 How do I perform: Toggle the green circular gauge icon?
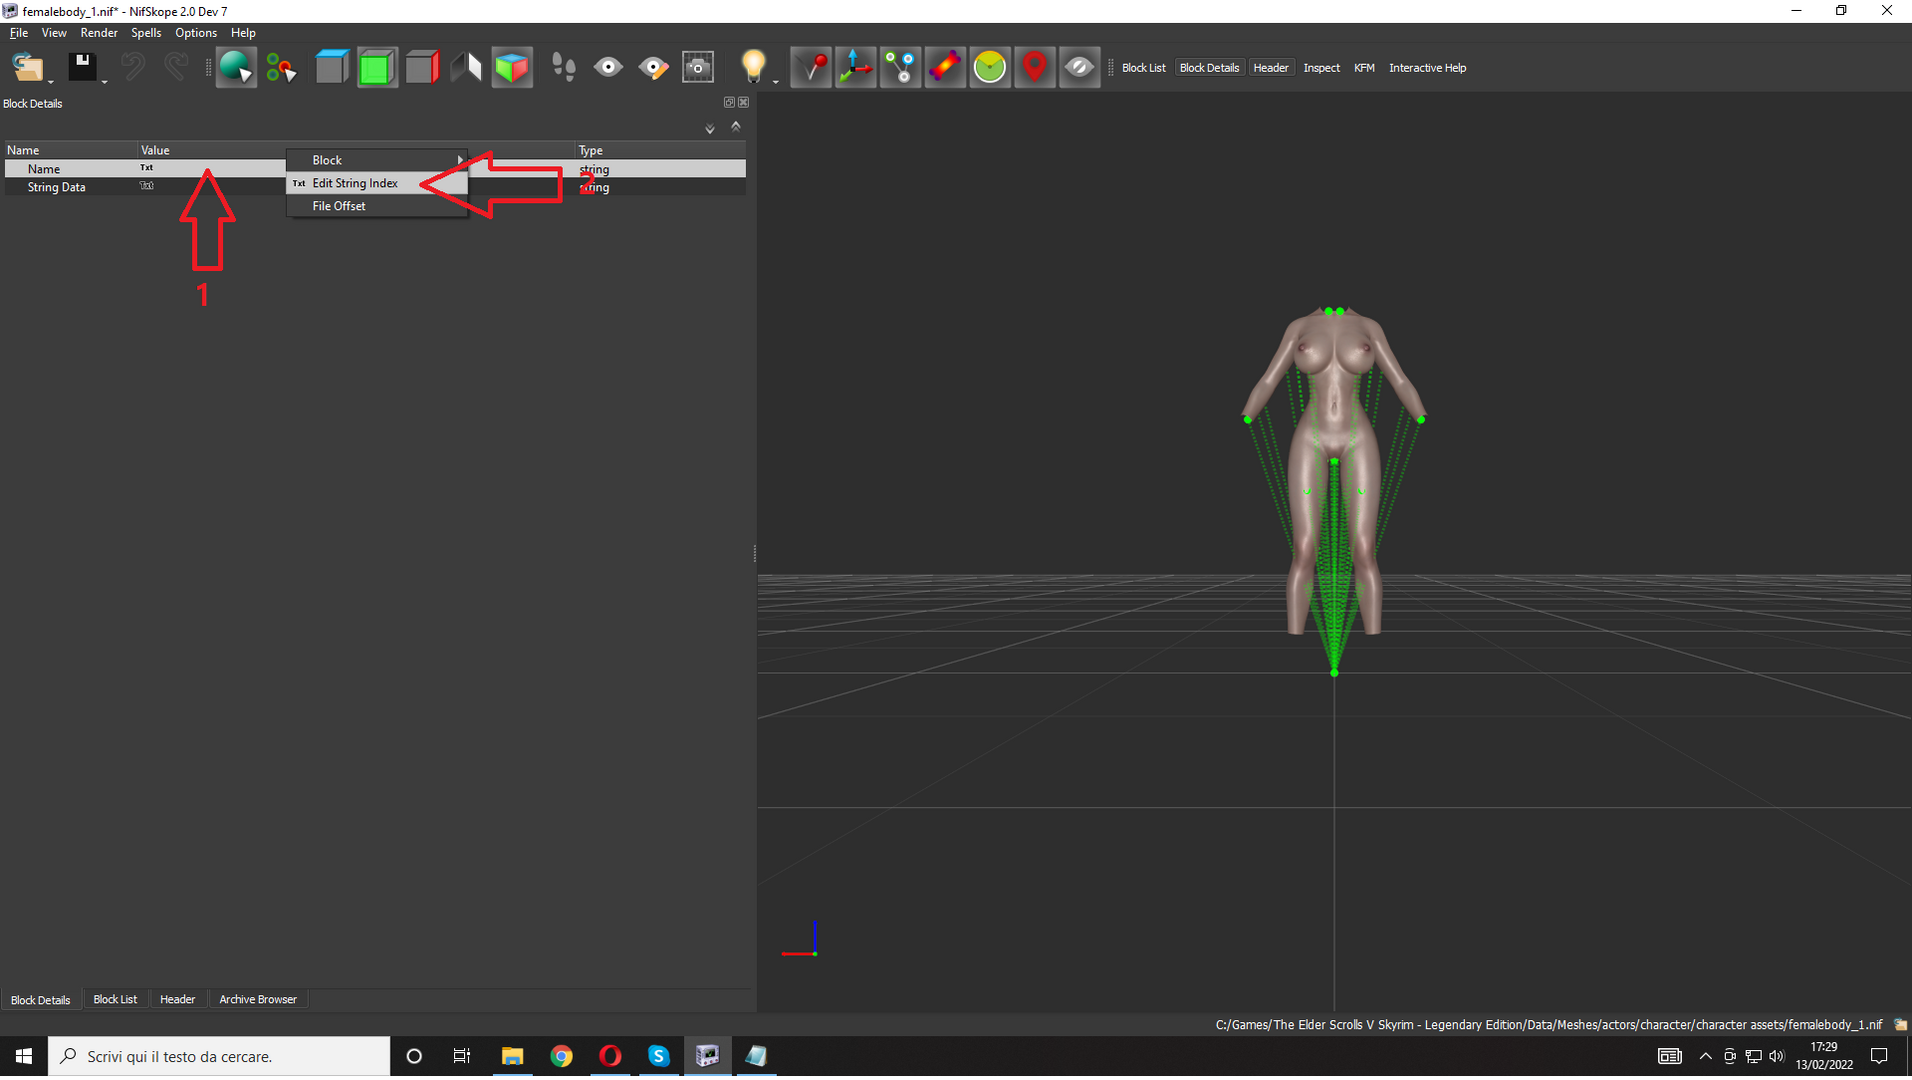(990, 67)
